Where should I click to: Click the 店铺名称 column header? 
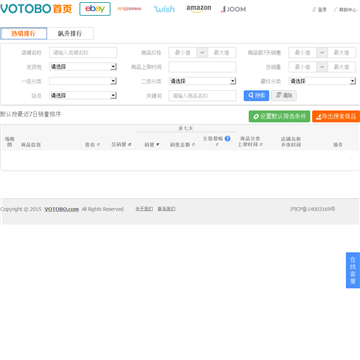click(x=291, y=138)
